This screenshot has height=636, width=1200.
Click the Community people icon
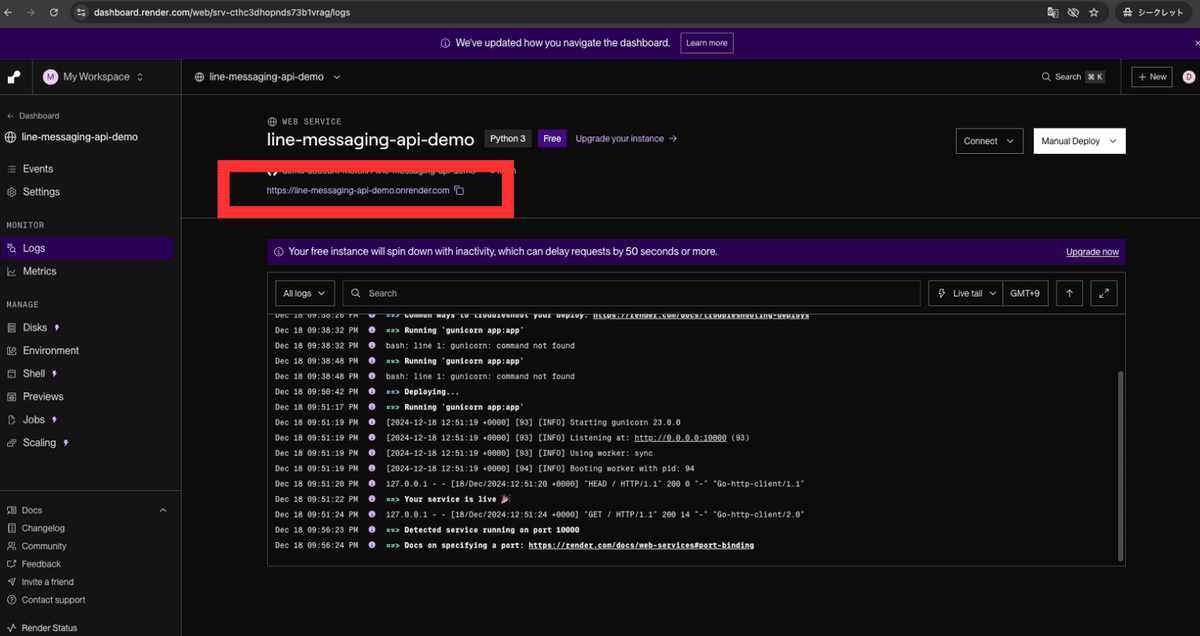pyautogui.click(x=12, y=546)
